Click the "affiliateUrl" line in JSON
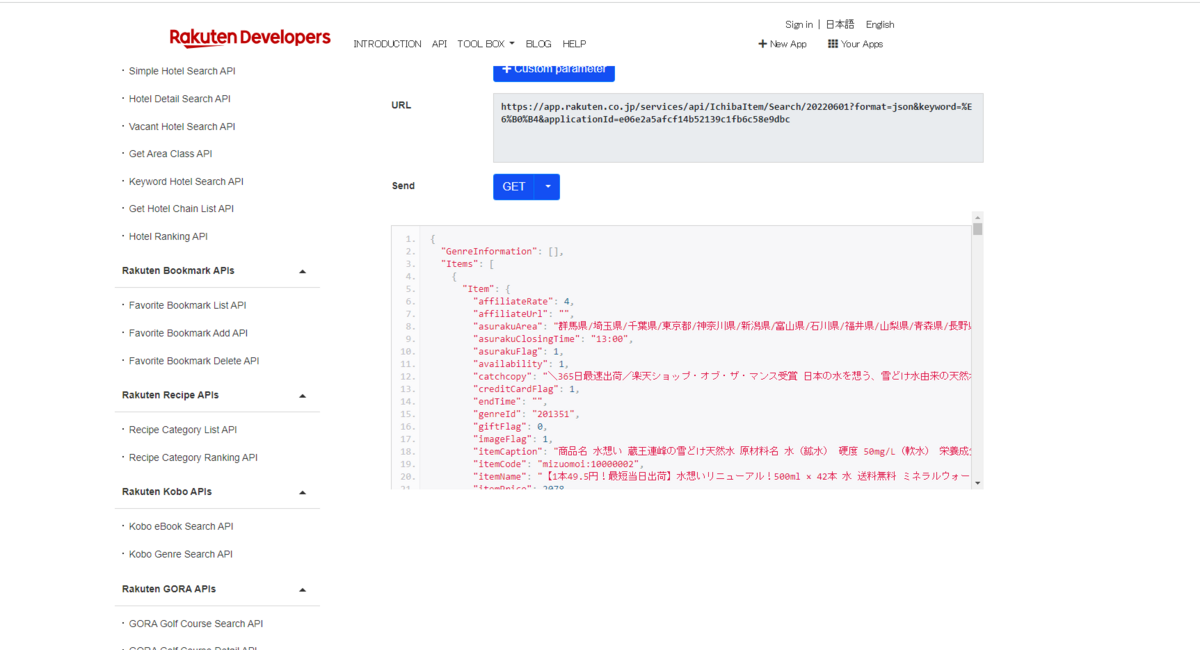 [x=522, y=314]
